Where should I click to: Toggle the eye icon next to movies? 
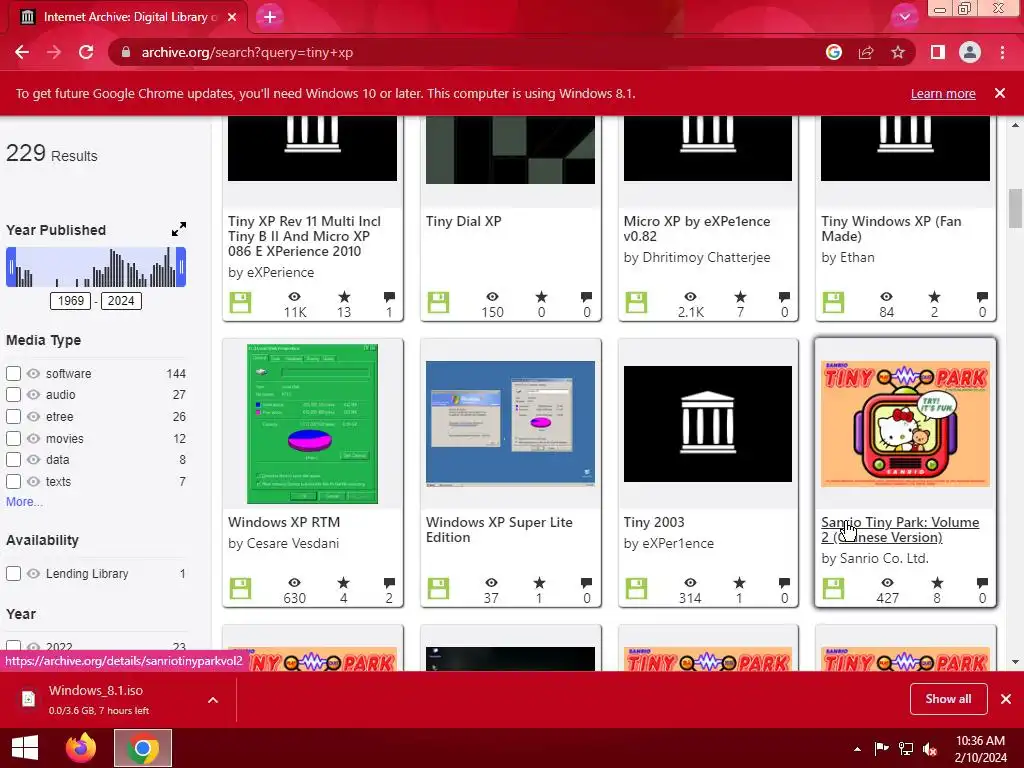coord(33,438)
